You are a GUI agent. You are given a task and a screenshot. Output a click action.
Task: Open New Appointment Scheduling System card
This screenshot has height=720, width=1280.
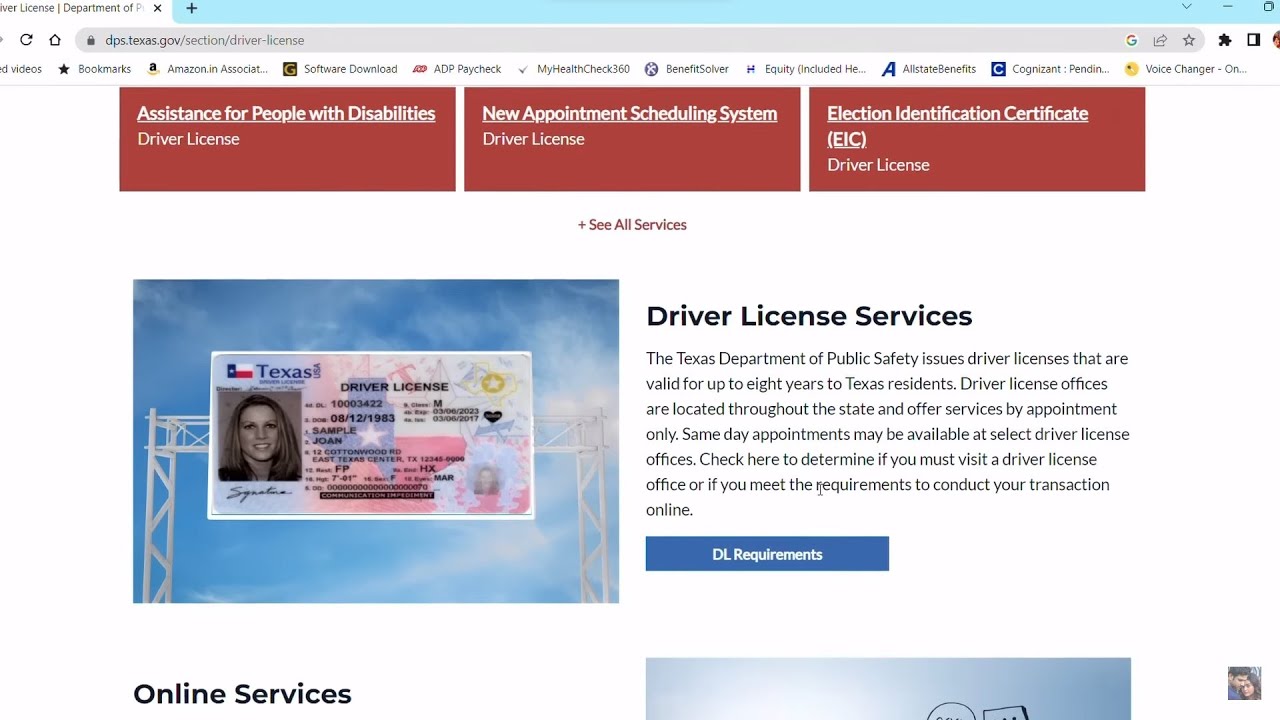pyautogui.click(x=630, y=114)
